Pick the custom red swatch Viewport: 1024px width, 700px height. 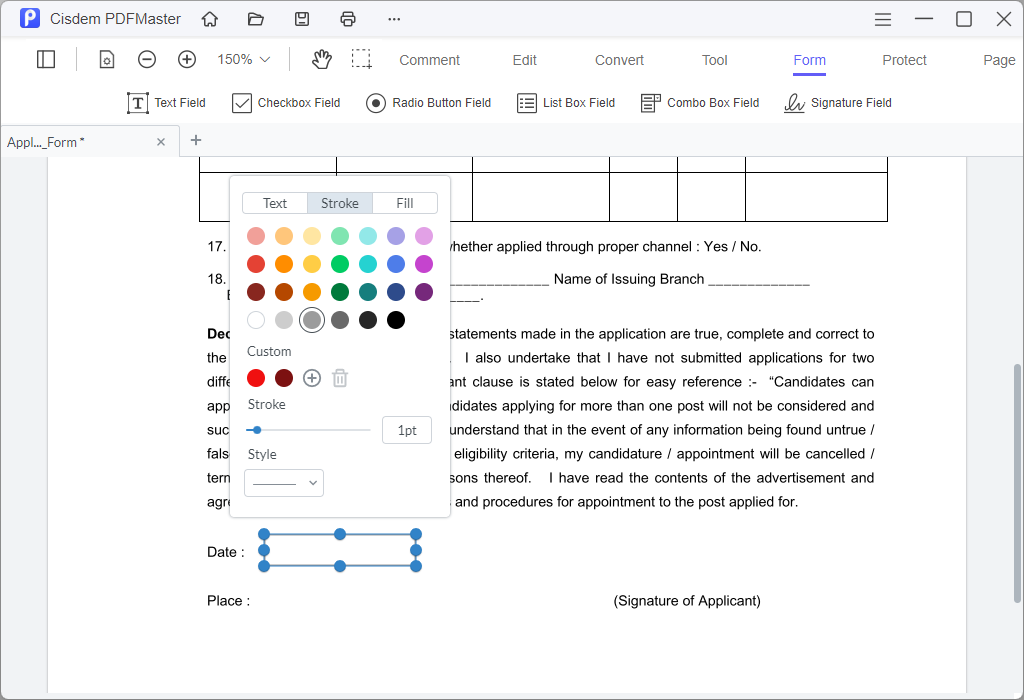pos(256,378)
